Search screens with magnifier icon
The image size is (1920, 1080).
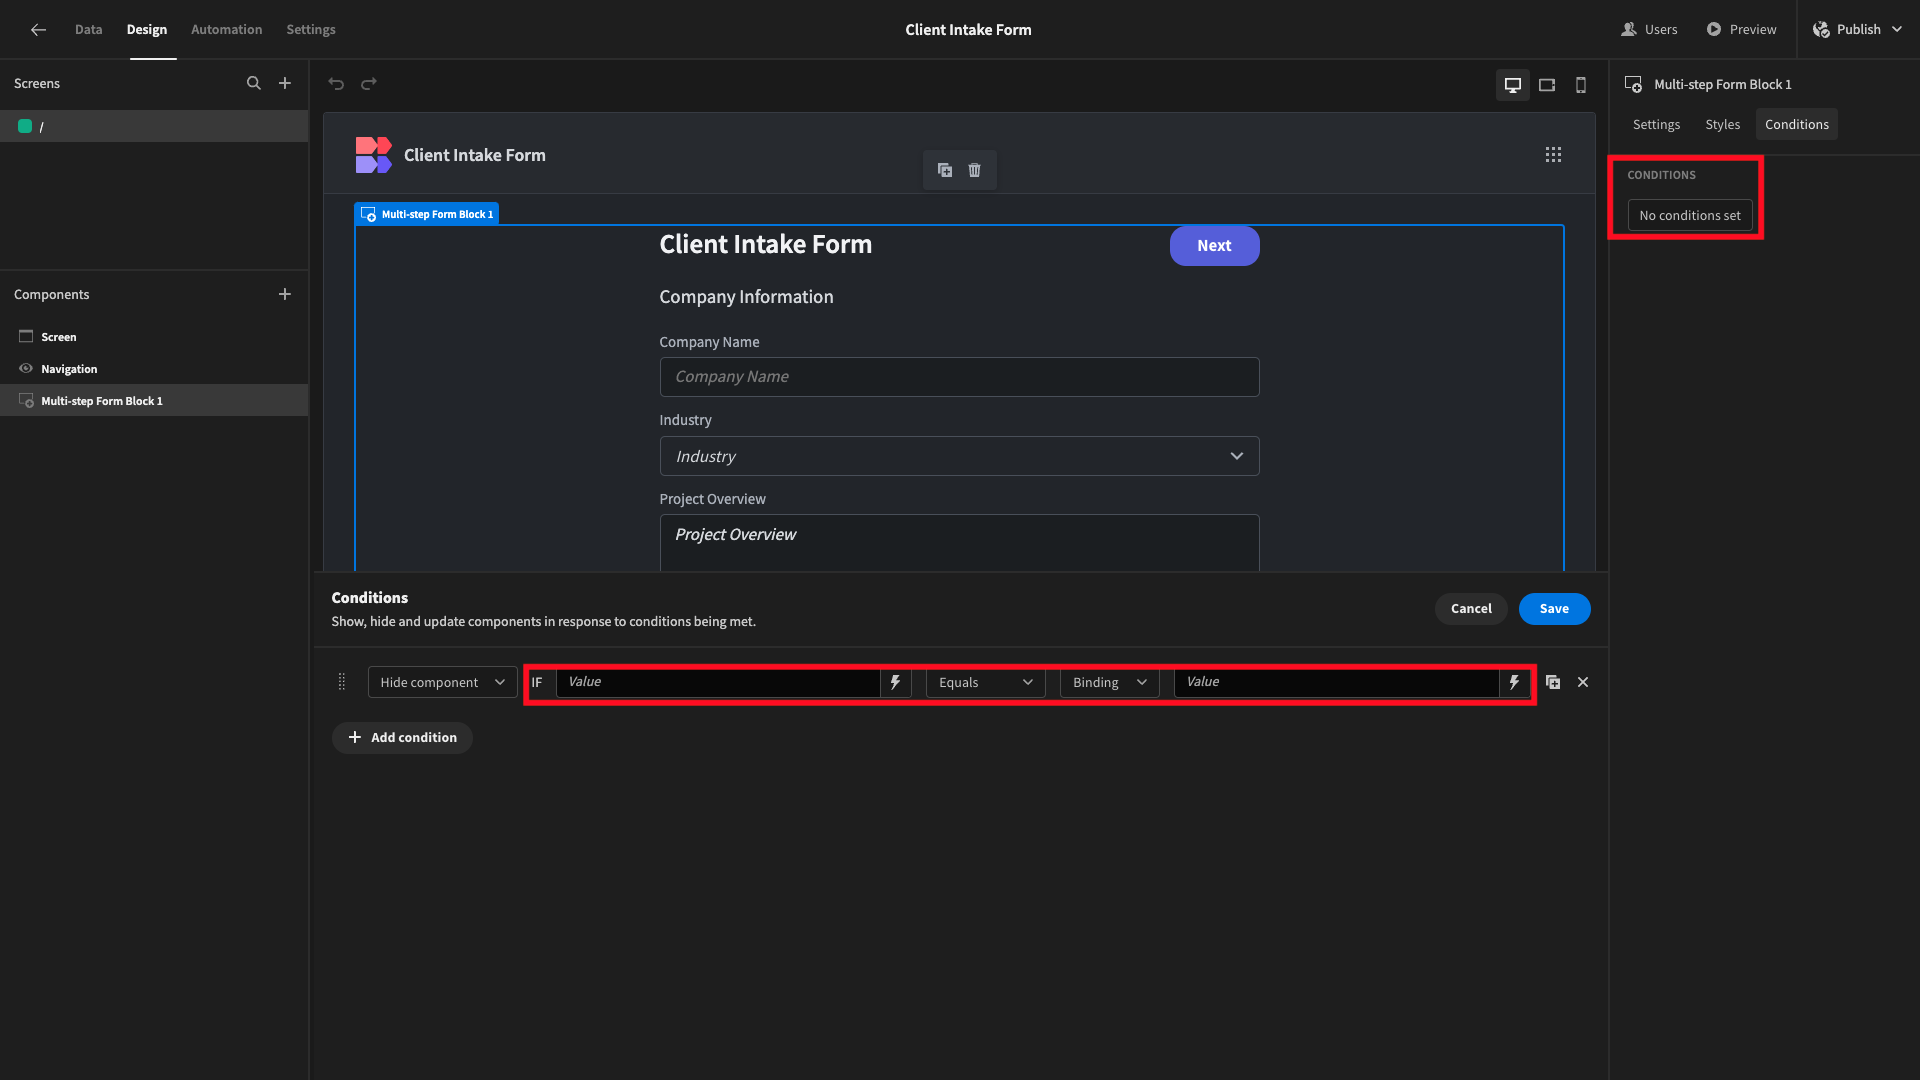tap(254, 84)
